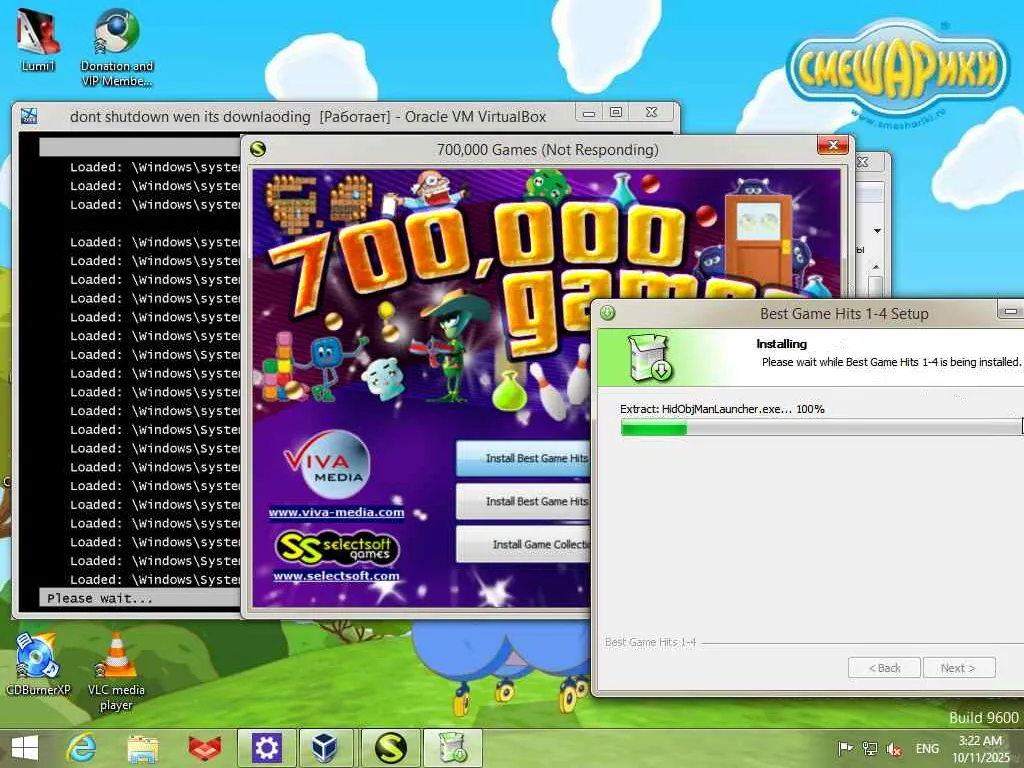The width and height of the screenshot is (1024, 768).
Task: Click the scroll-up arrow in background window
Action: click(876, 267)
